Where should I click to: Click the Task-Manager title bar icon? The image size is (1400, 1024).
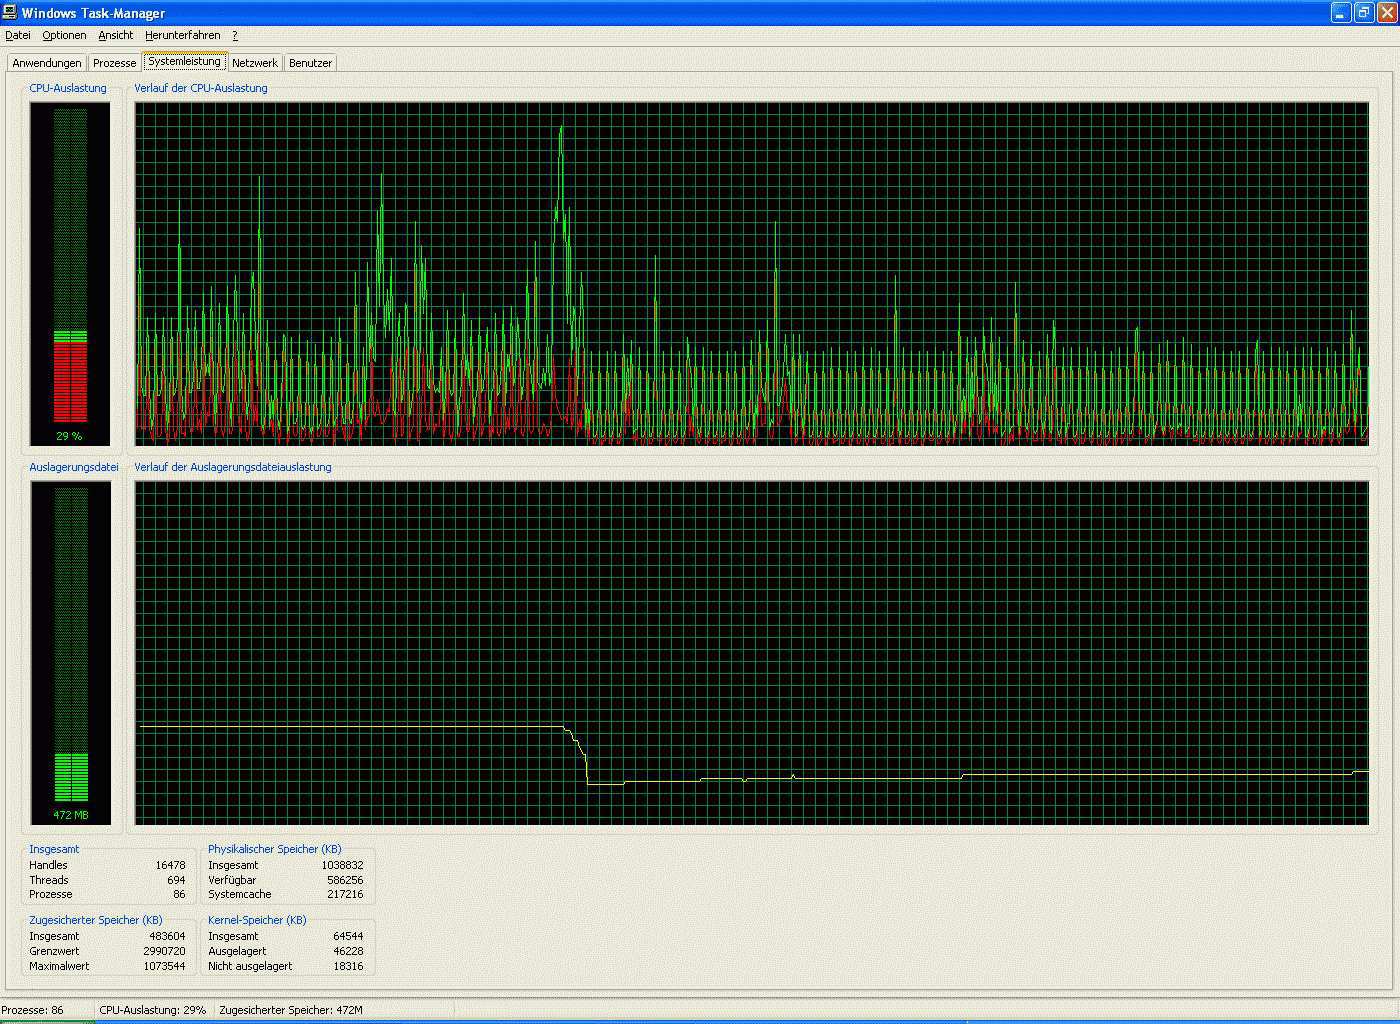coord(10,12)
